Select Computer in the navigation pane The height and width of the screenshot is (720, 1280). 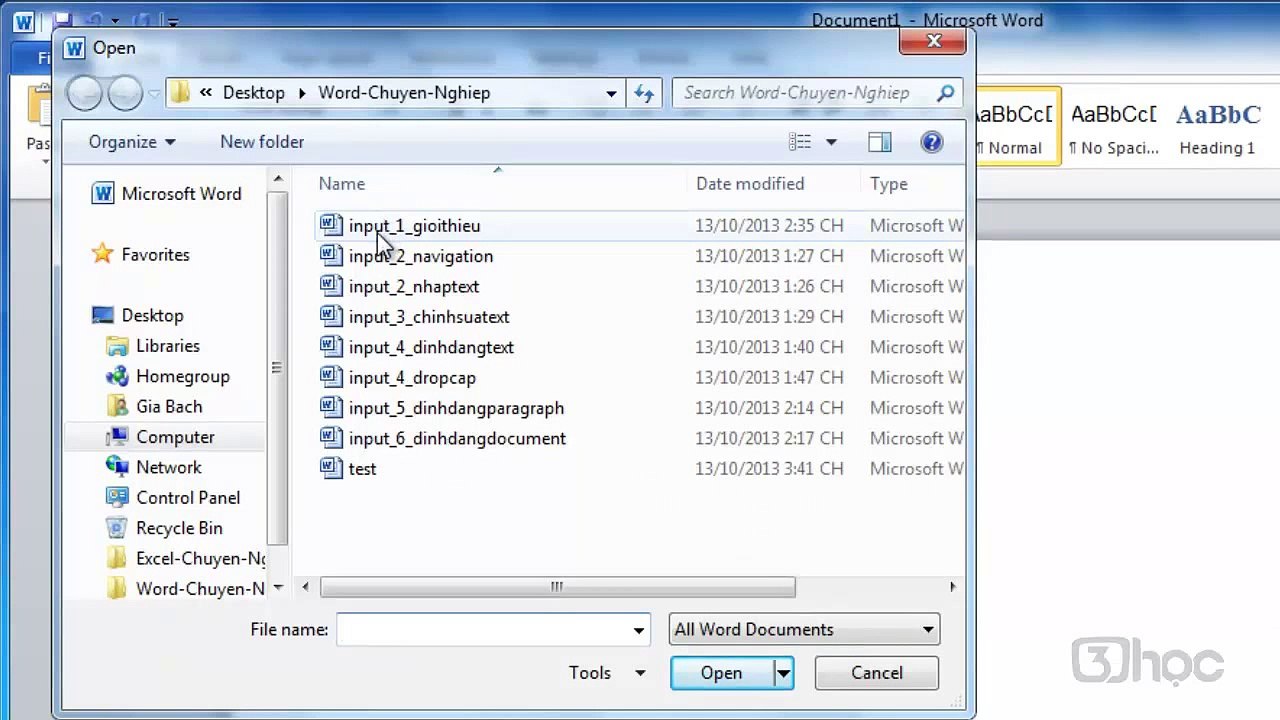click(x=165, y=437)
